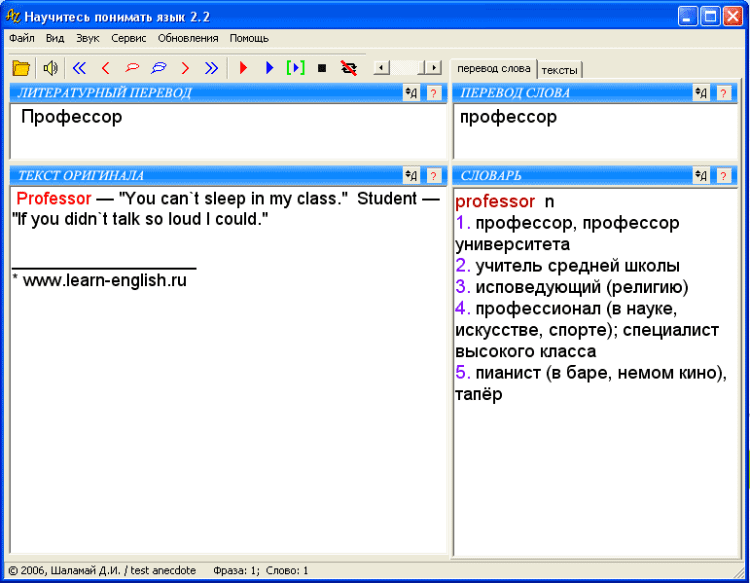Screen dimensions: 750x583
Task: Click font button in СЛОВАРЬ panel header
Action: [x=701, y=176]
